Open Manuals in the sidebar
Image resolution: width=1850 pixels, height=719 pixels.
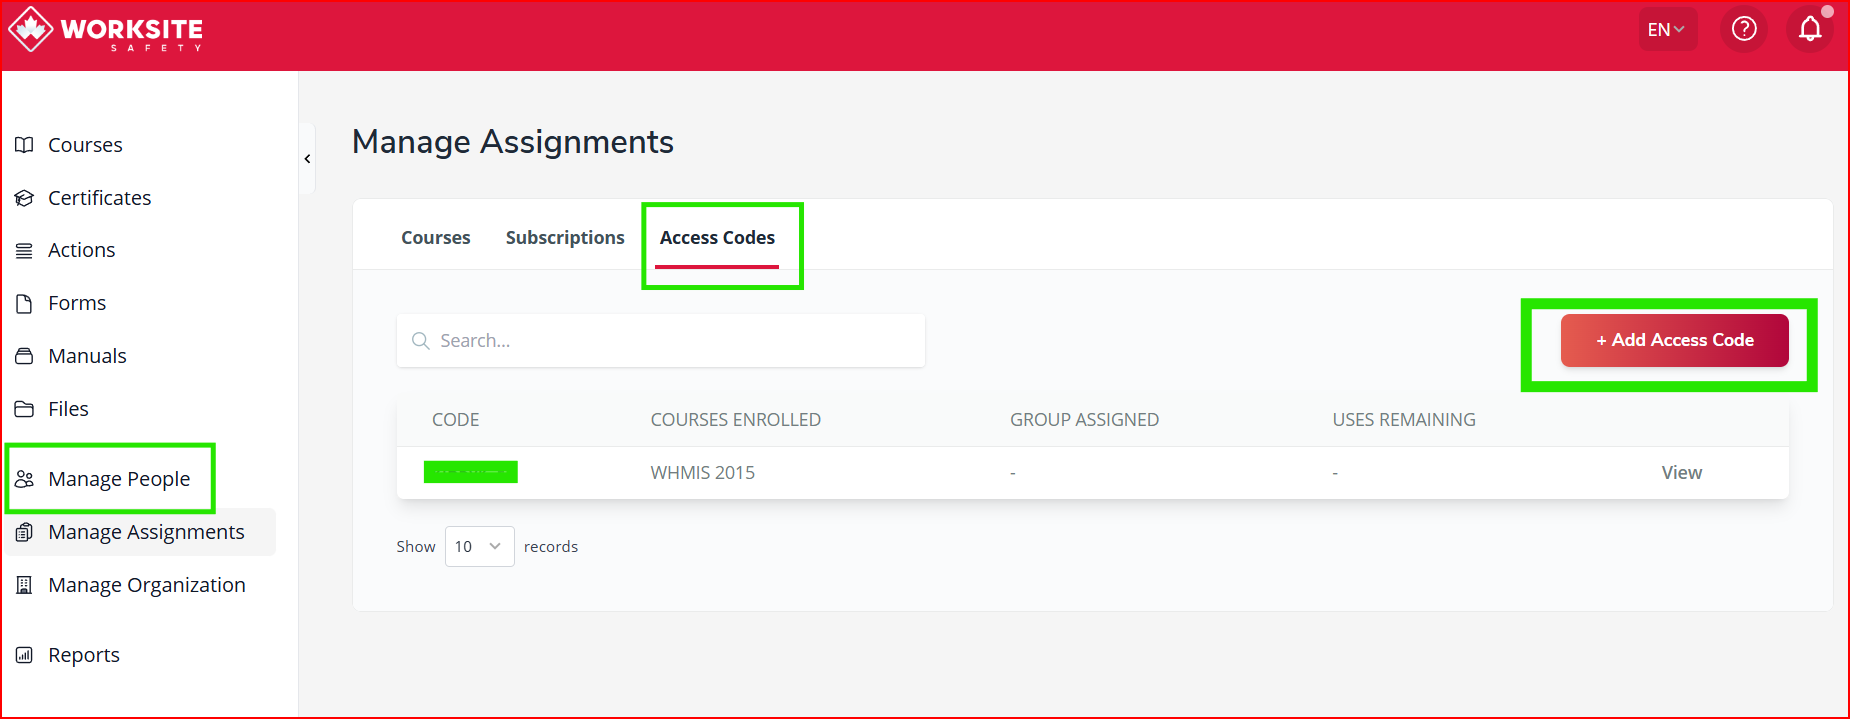(x=87, y=356)
